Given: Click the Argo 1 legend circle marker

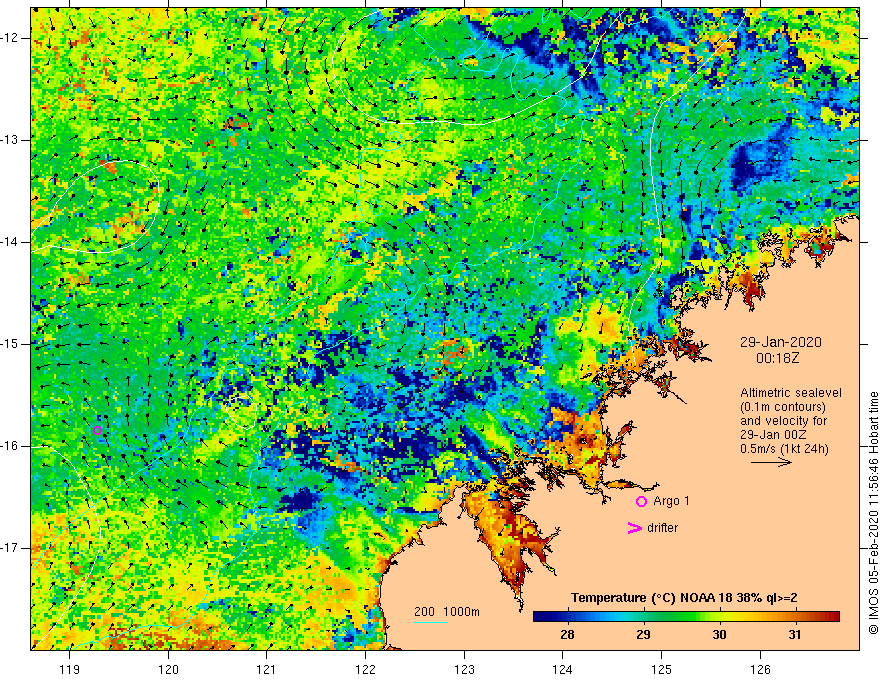Looking at the screenshot, I should (641, 502).
